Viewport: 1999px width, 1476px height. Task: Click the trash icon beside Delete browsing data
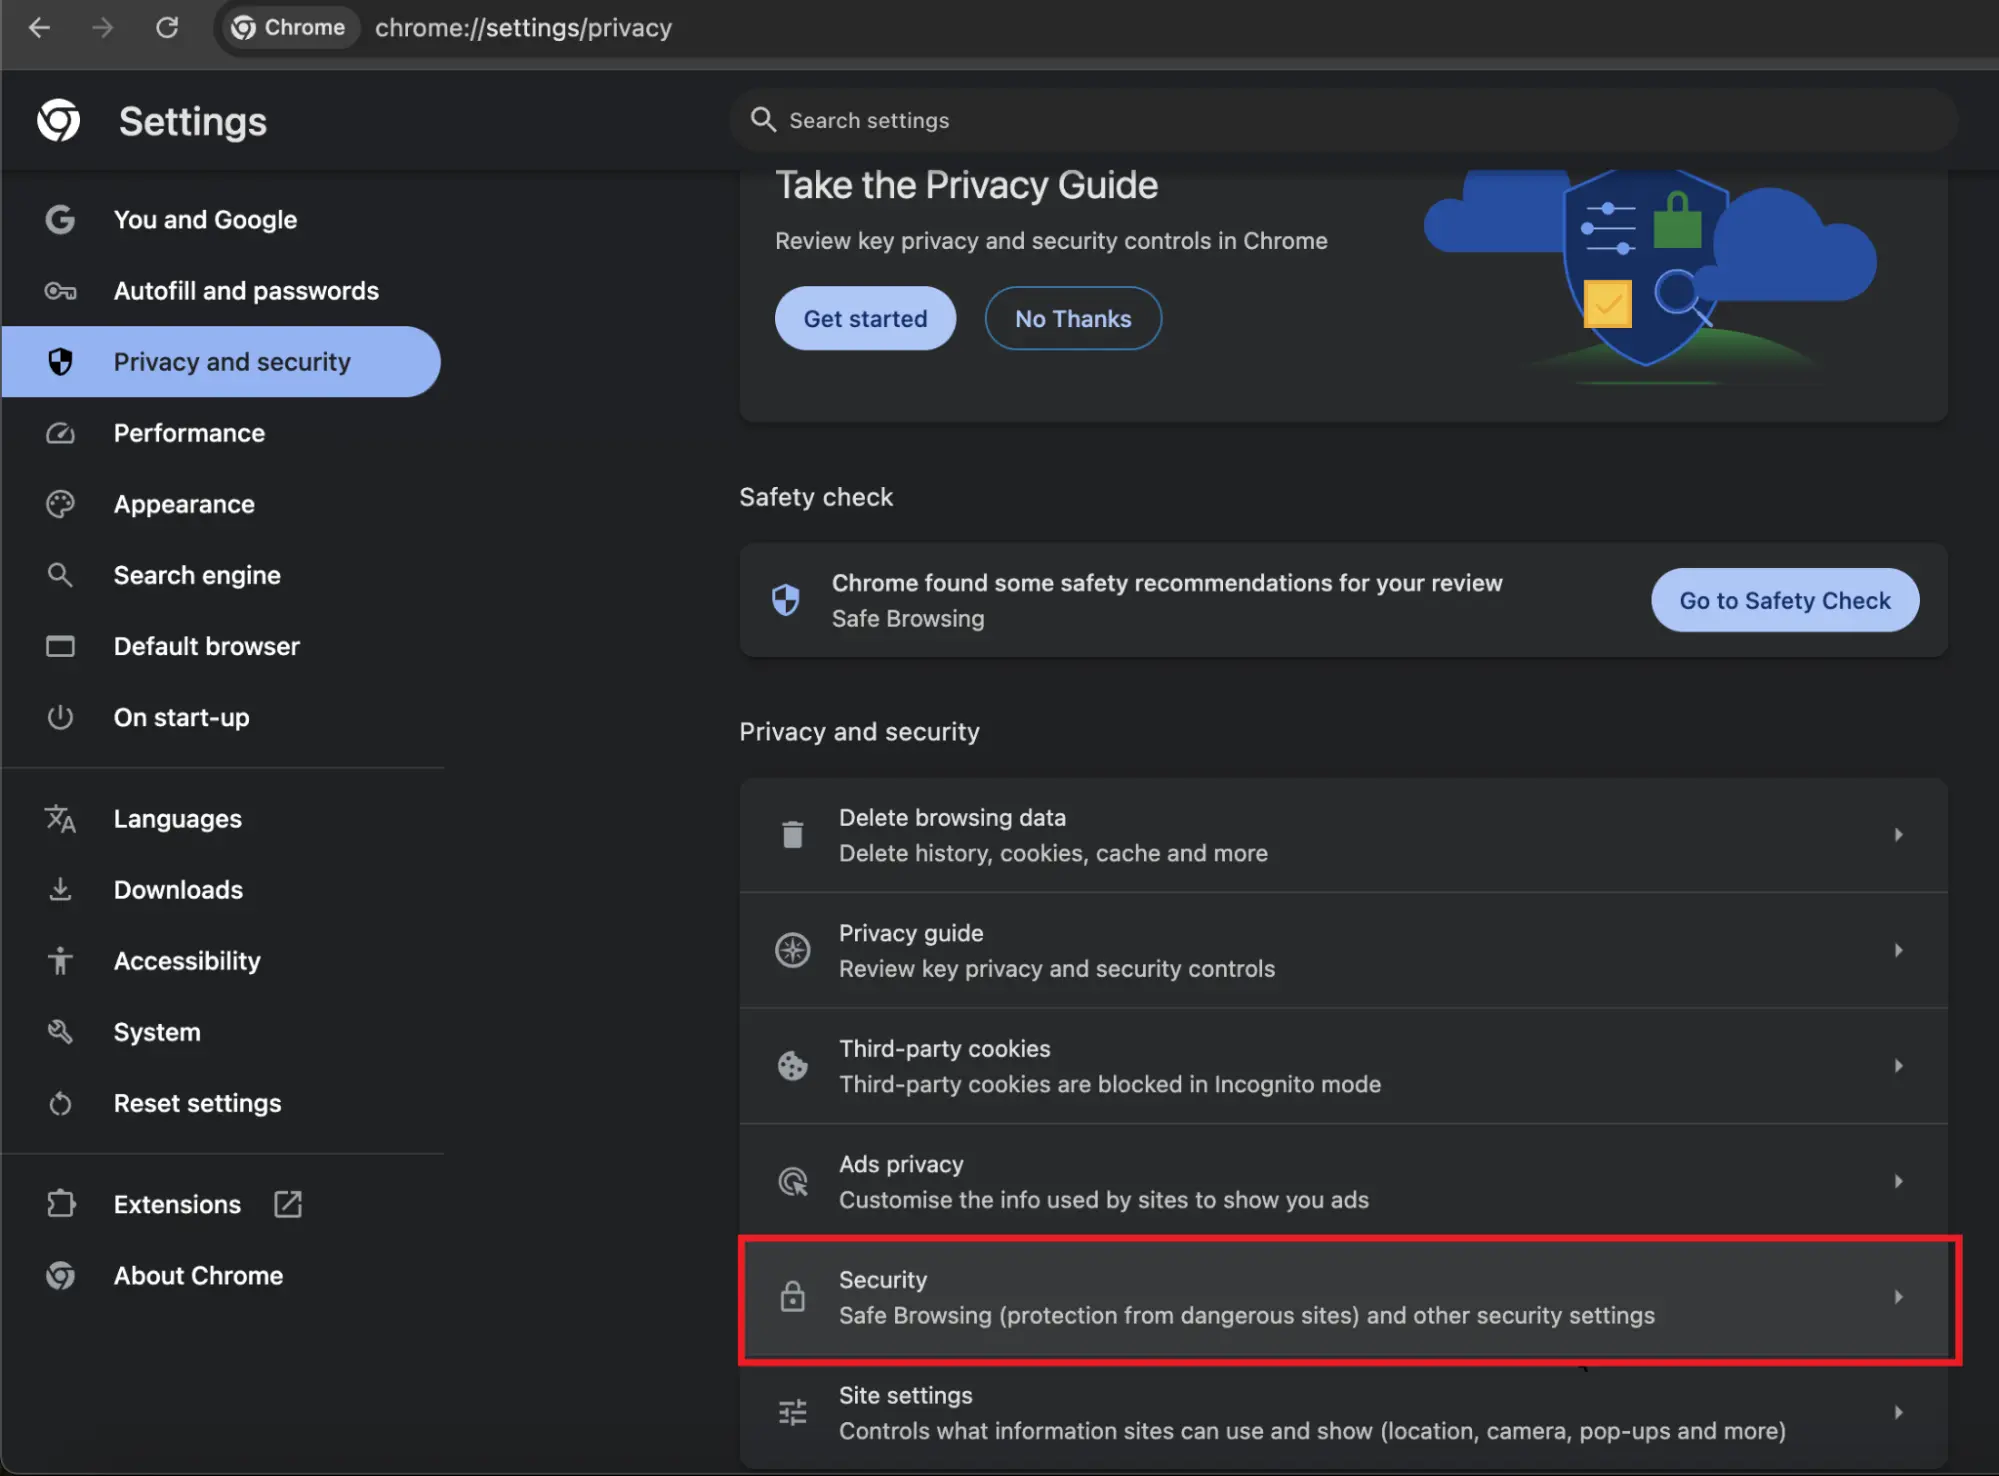point(792,833)
